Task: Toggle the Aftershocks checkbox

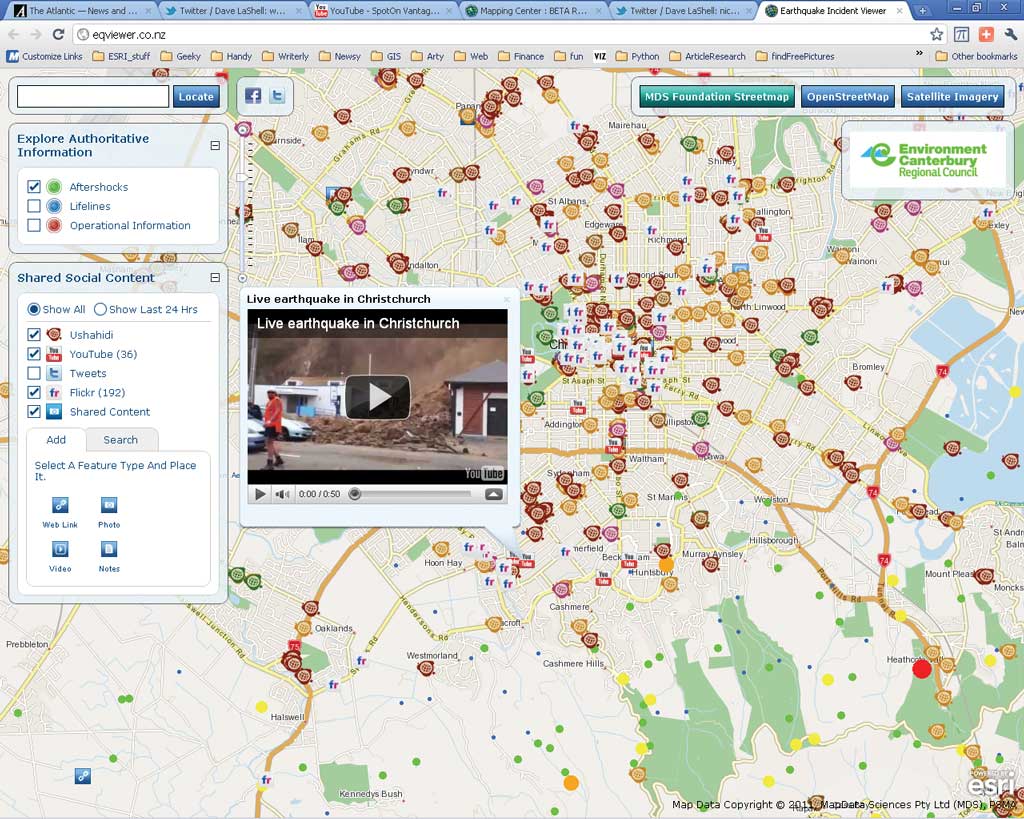Action: (34, 187)
